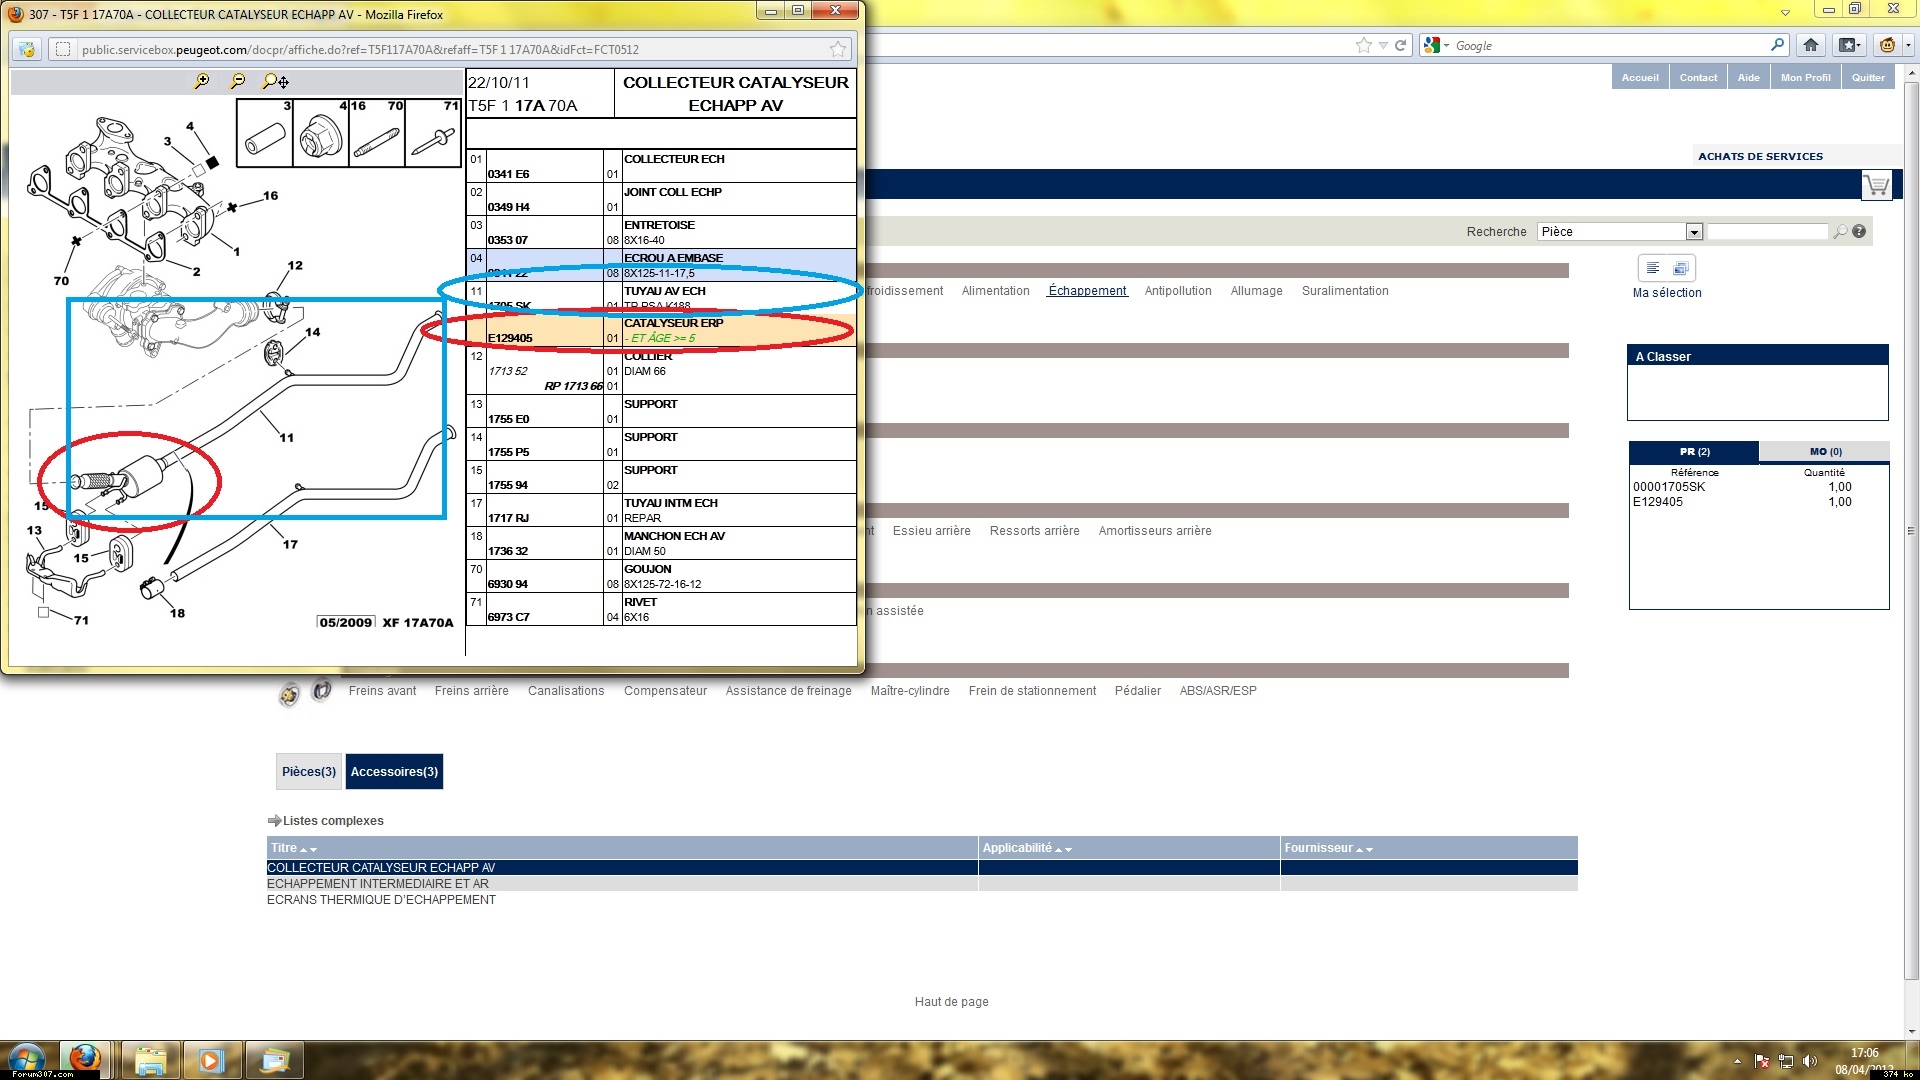
Task: Expand the Pièce search type dropdown
Action: (1694, 232)
